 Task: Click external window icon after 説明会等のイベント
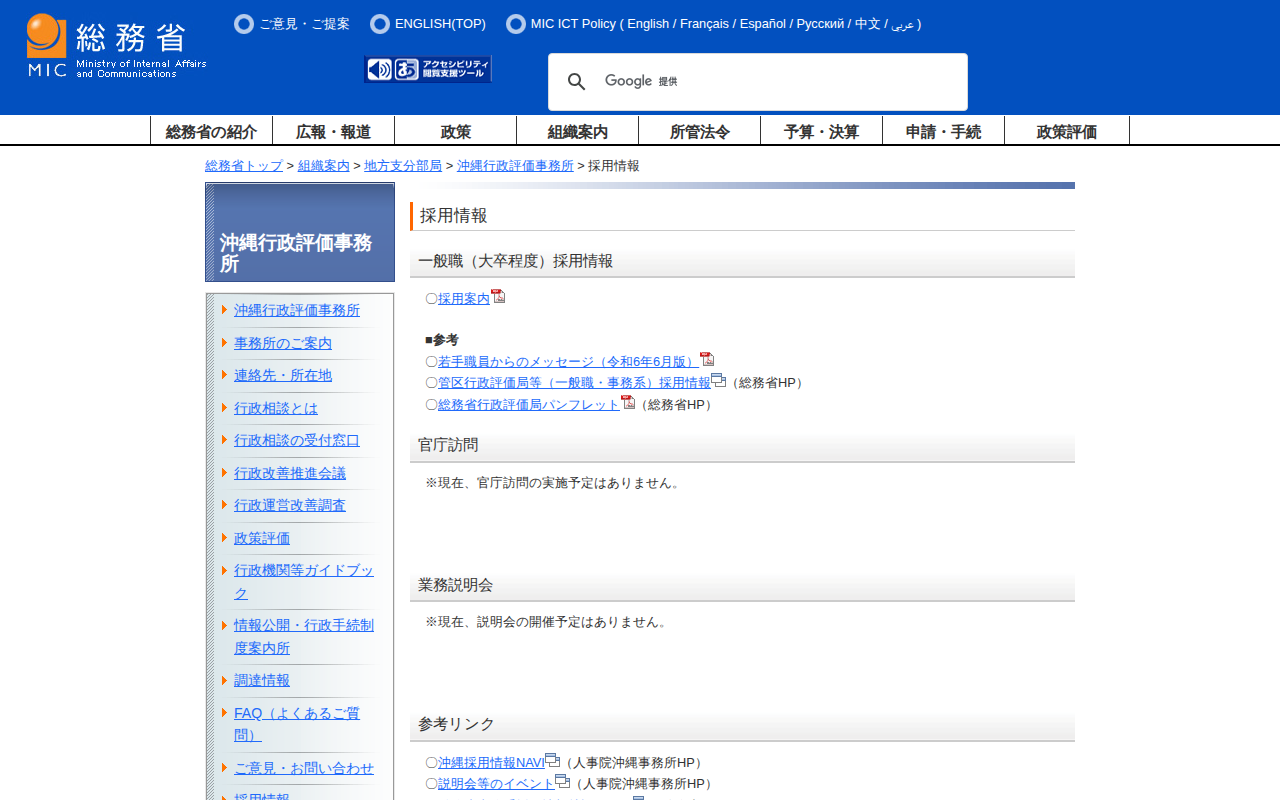pyautogui.click(x=562, y=781)
